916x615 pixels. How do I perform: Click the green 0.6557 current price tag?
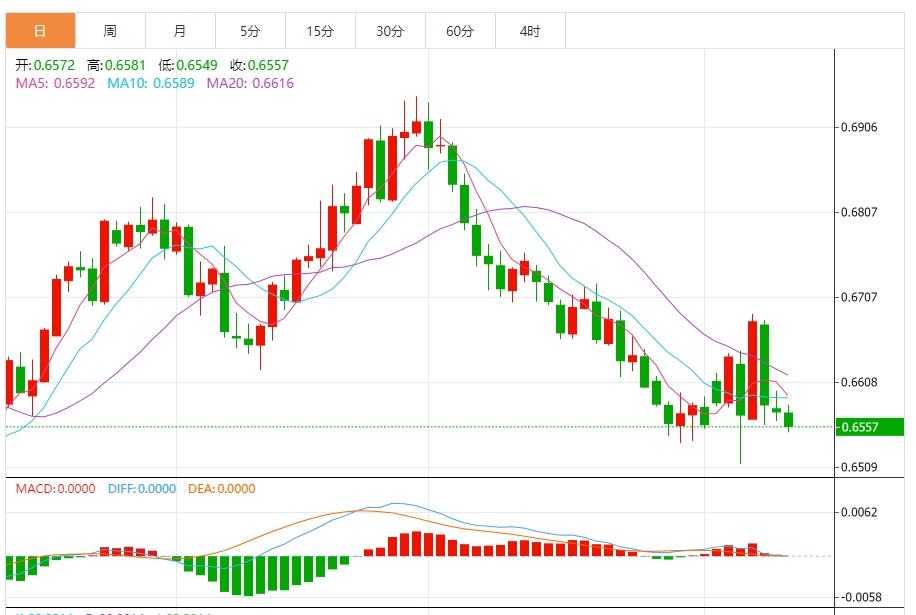pyautogui.click(x=869, y=427)
